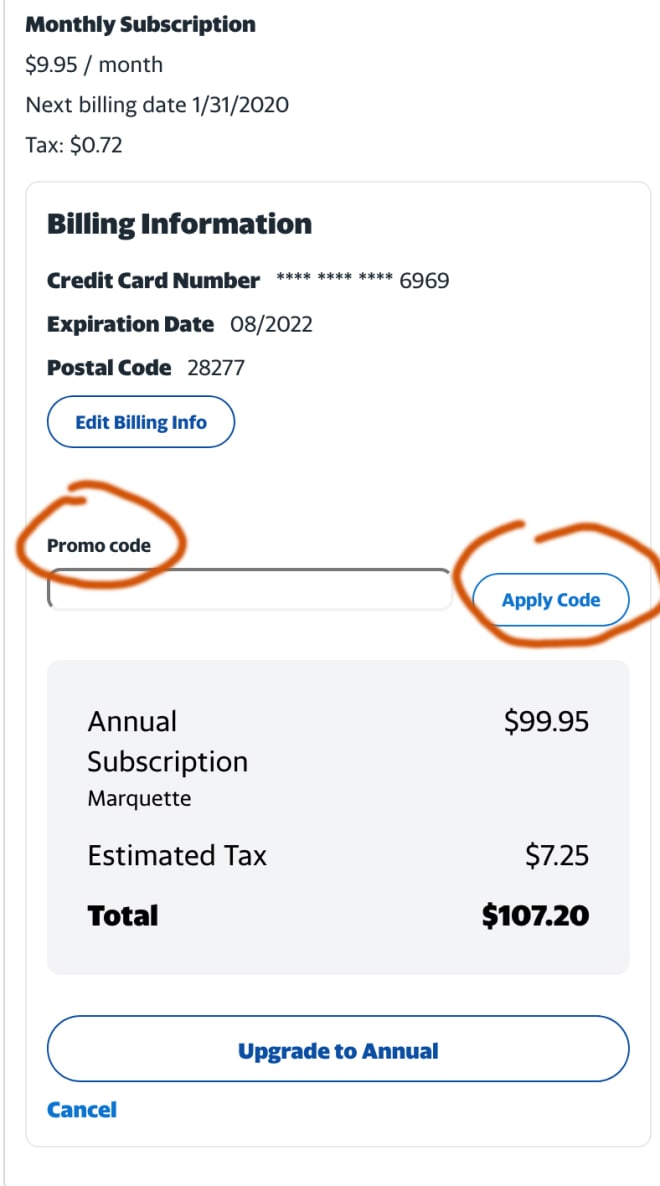This screenshot has height=1186, width=660.
Task: Click the Cancel link at the bottom
Action: click(x=82, y=1110)
